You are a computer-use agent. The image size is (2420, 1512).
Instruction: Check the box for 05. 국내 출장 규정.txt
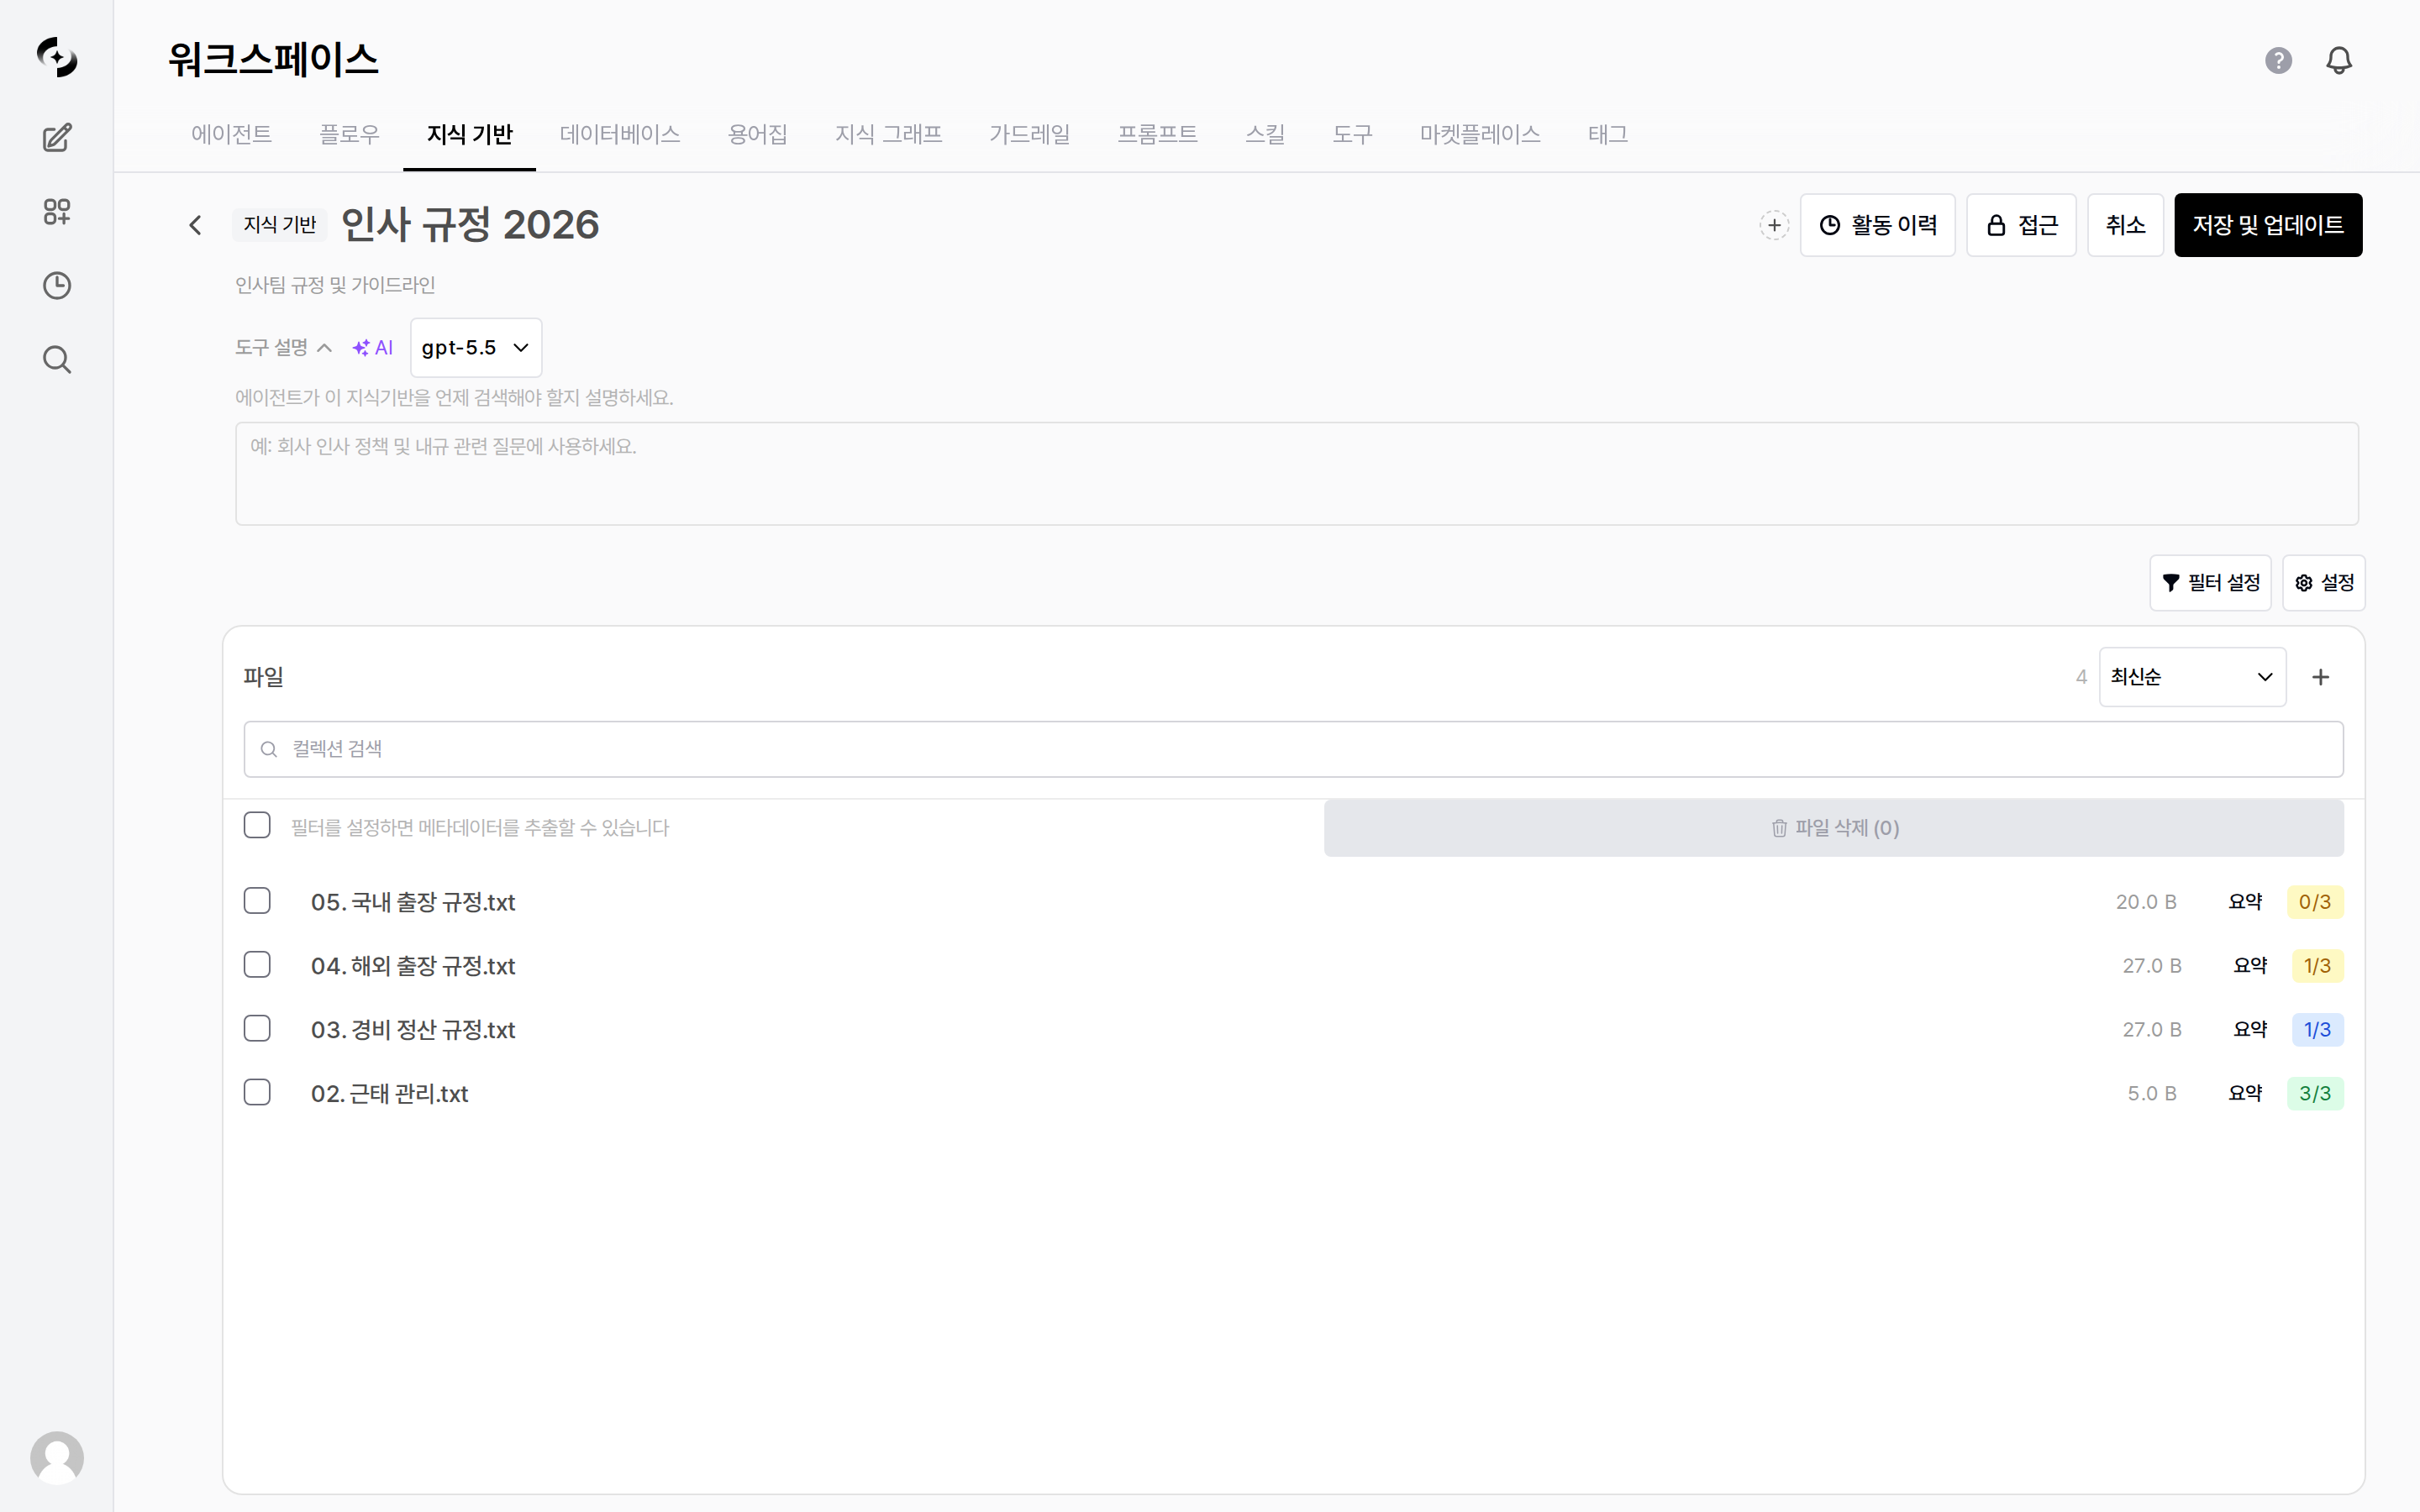257,901
